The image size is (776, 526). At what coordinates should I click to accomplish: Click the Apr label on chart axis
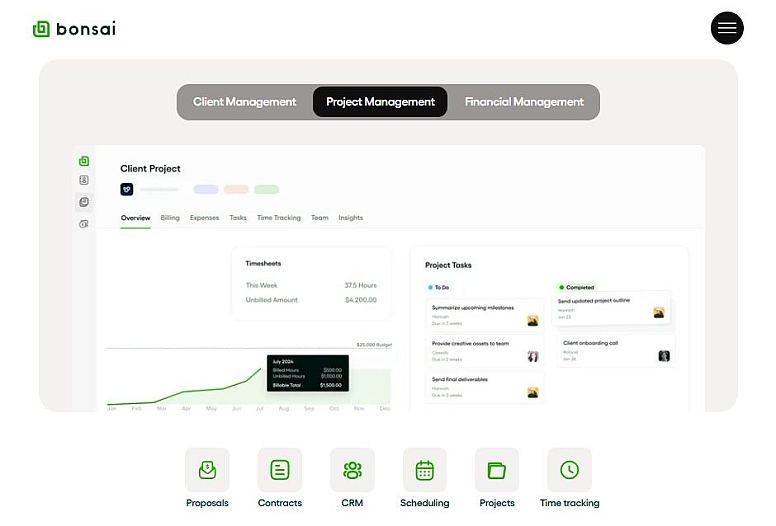pyautogui.click(x=186, y=409)
